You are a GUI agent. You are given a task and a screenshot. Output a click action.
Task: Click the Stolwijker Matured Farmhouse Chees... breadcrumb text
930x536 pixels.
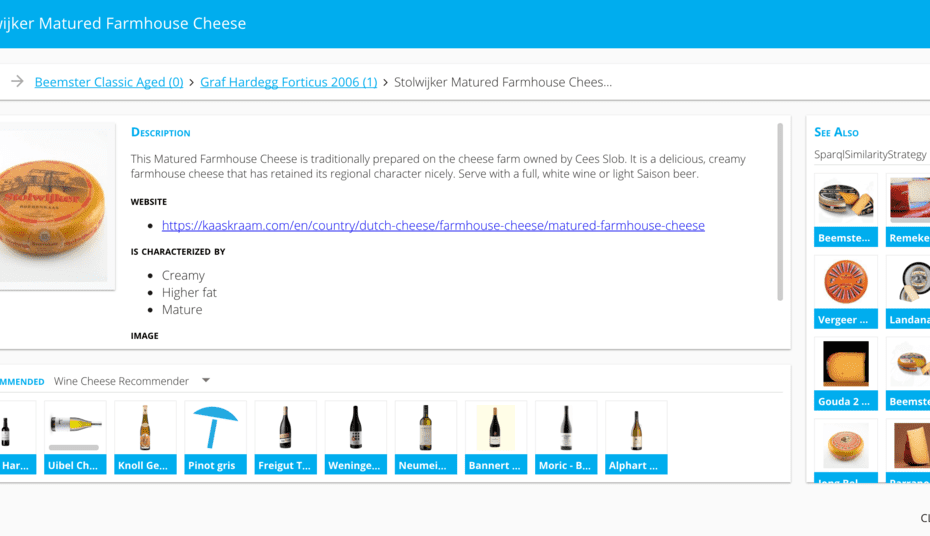pos(503,82)
